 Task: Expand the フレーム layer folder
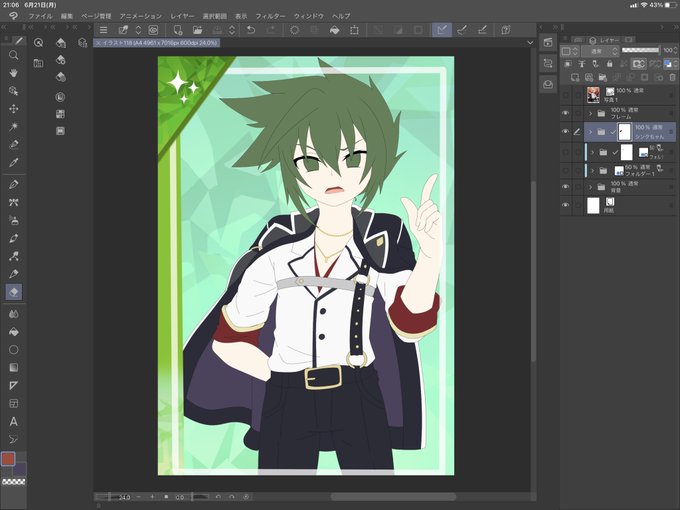(x=590, y=114)
